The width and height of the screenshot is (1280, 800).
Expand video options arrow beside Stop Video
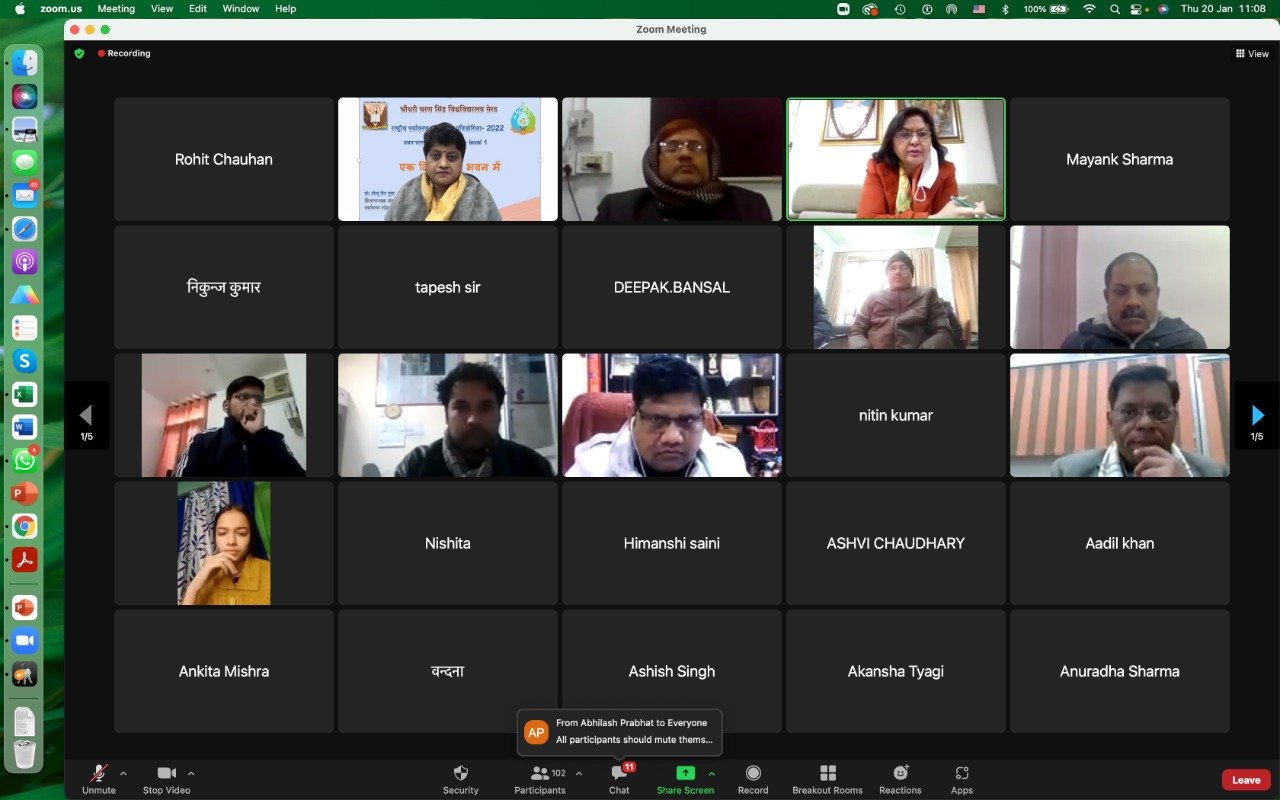191,773
